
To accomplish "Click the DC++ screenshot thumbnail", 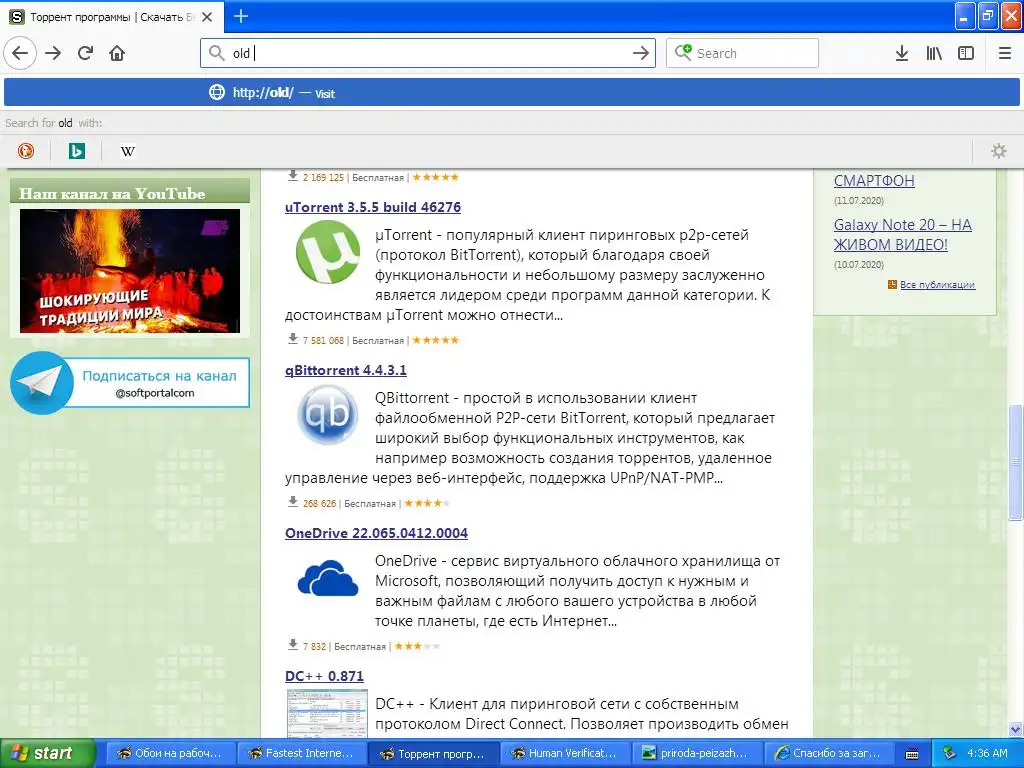I will coord(327,713).
